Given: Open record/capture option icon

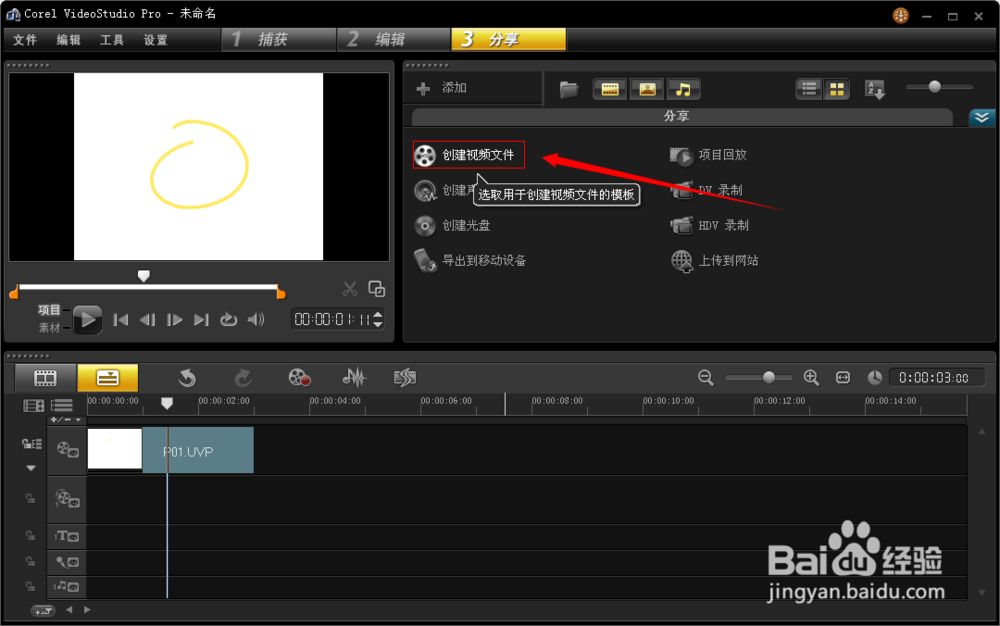Looking at the screenshot, I should tap(299, 377).
